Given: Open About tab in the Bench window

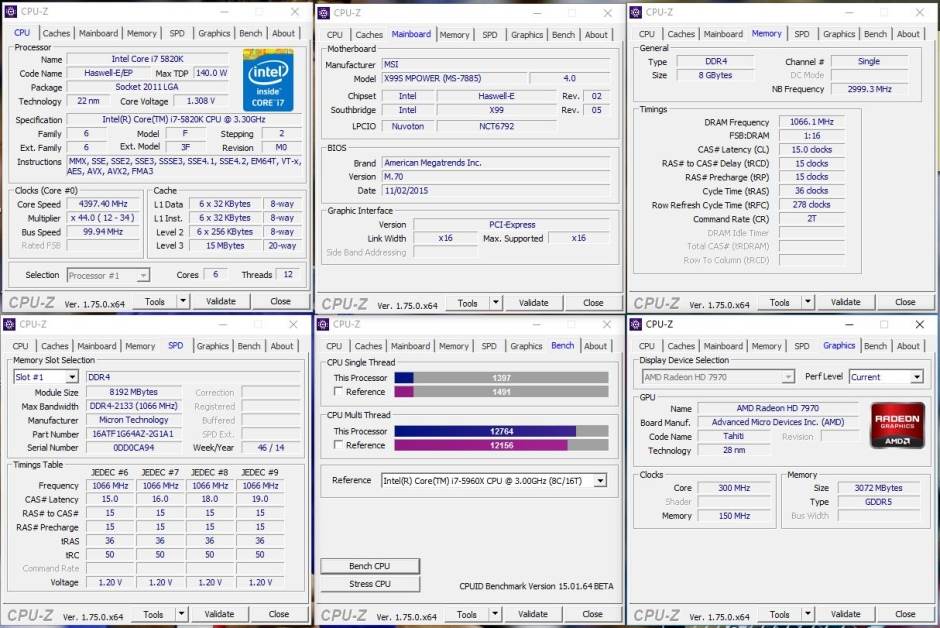Looking at the screenshot, I should pyautogui.click(x=596, y=346).
